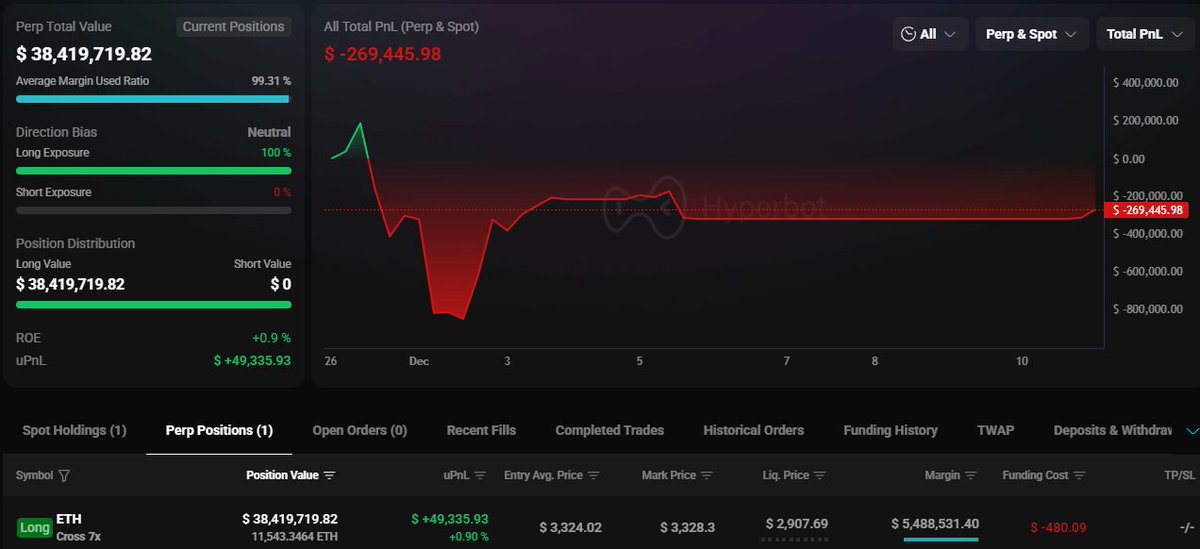Open the Open Orders (0) tab

point(359,430)
